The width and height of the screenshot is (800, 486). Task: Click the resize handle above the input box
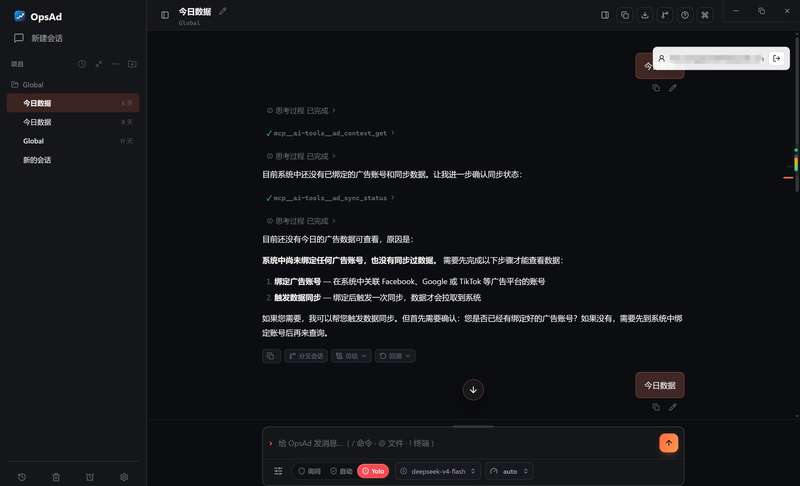pyautogui.click(x=473, y=426)
